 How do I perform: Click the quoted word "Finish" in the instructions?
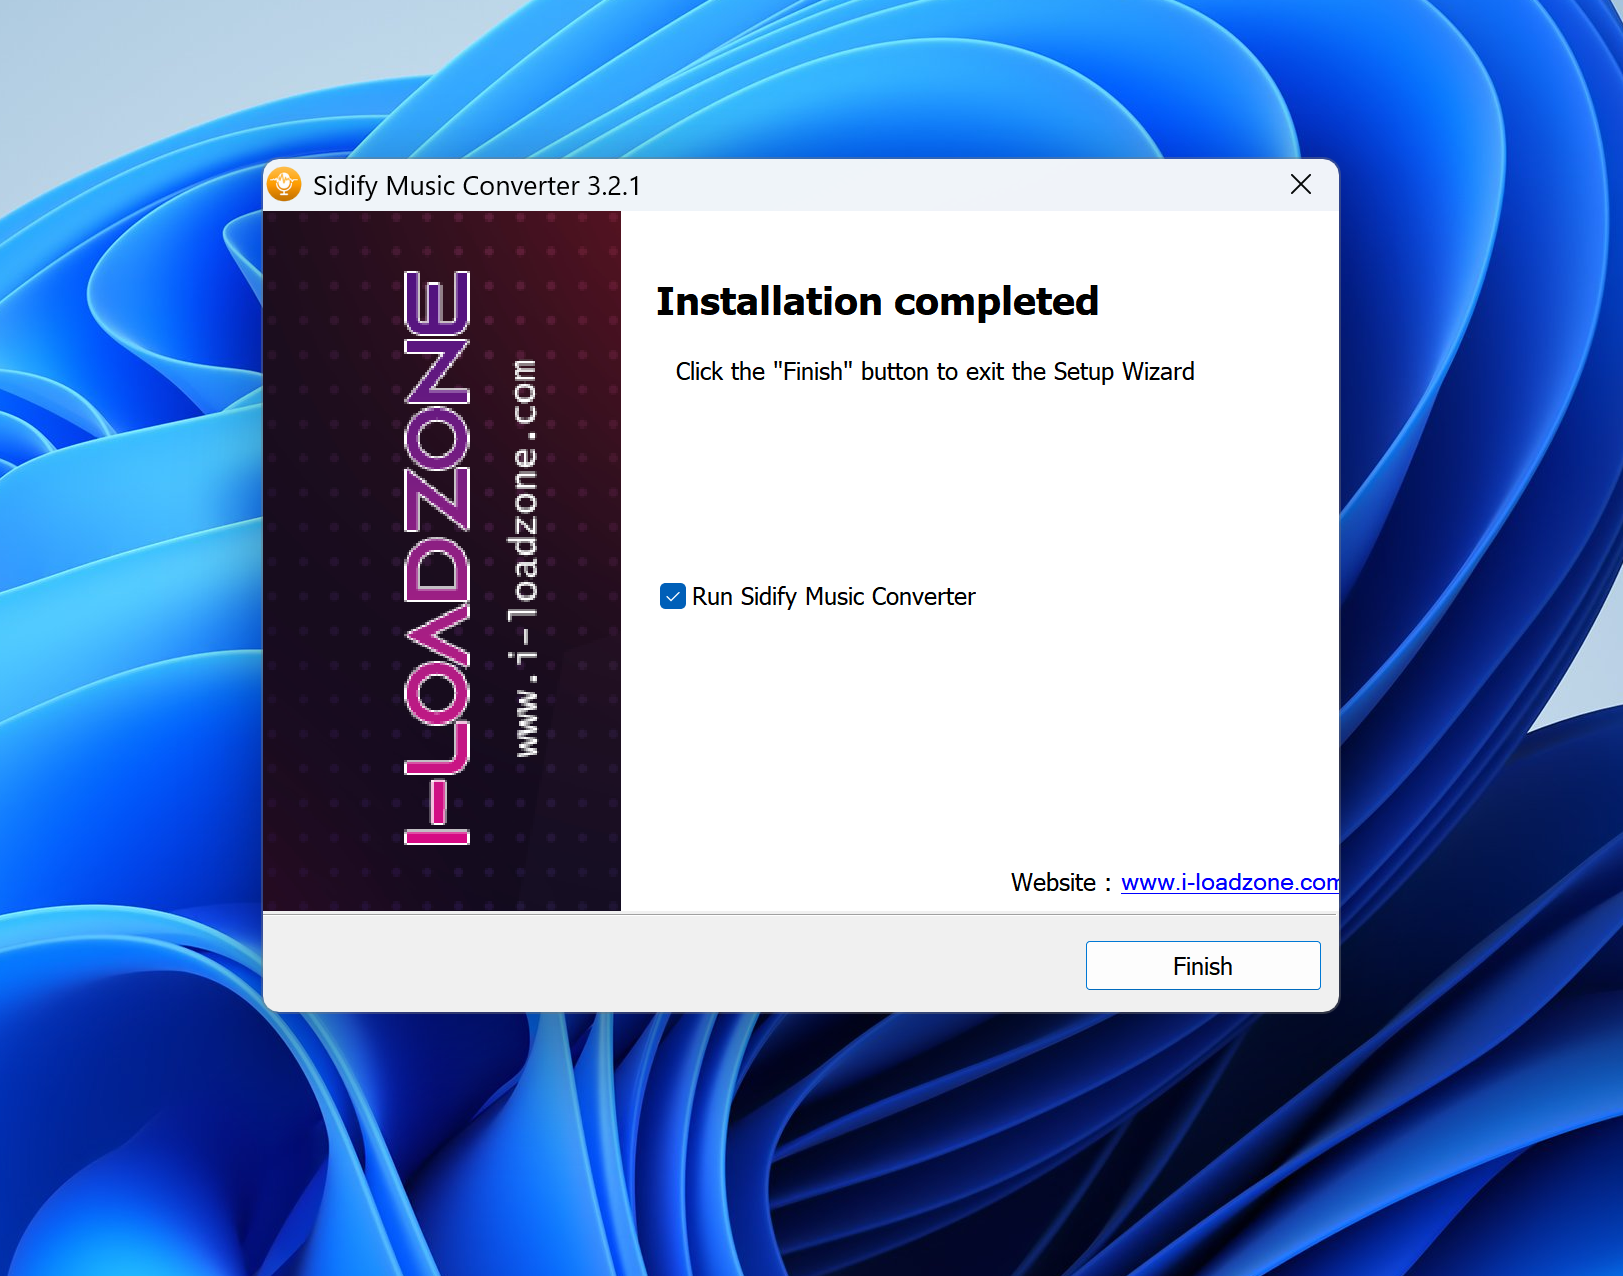(813, 372)
